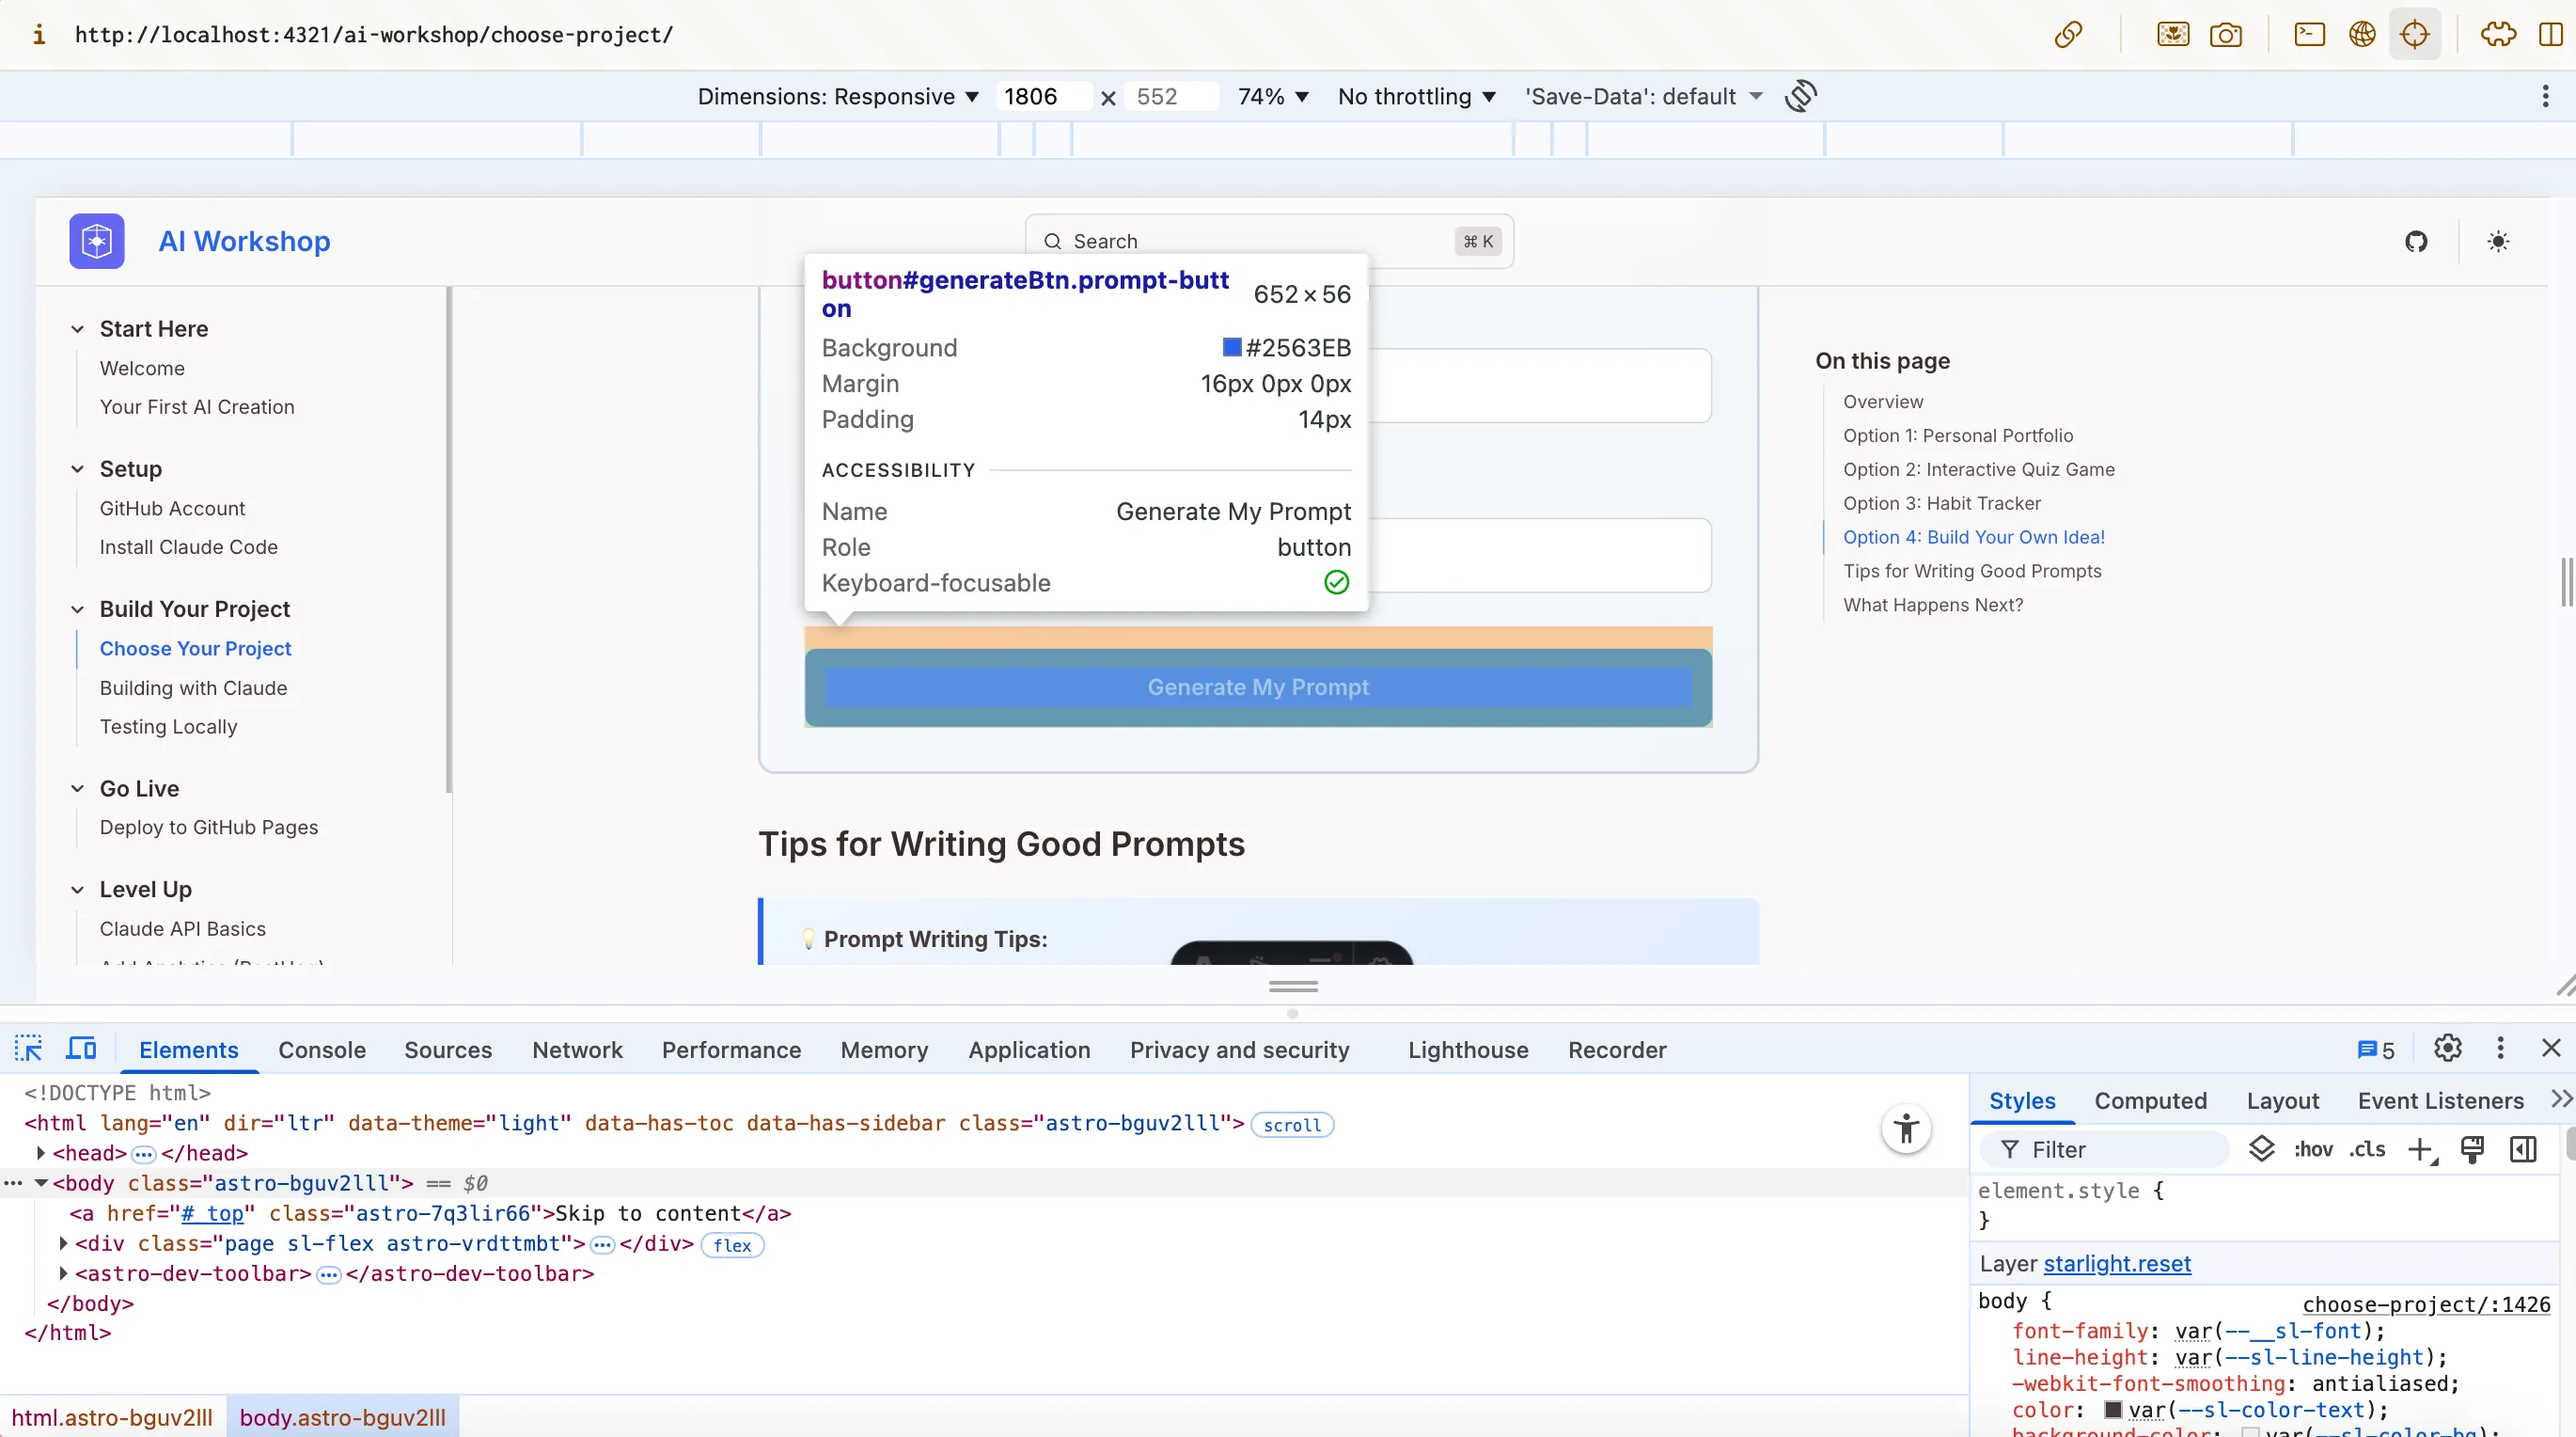2576x1437 pixels.
Task: Open the Install Claude Code sidebar link
Action: (x=188, y=547)
